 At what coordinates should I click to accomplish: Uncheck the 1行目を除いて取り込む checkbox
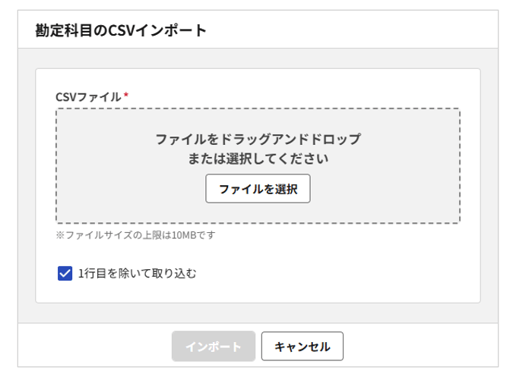(x=65, y=273)
